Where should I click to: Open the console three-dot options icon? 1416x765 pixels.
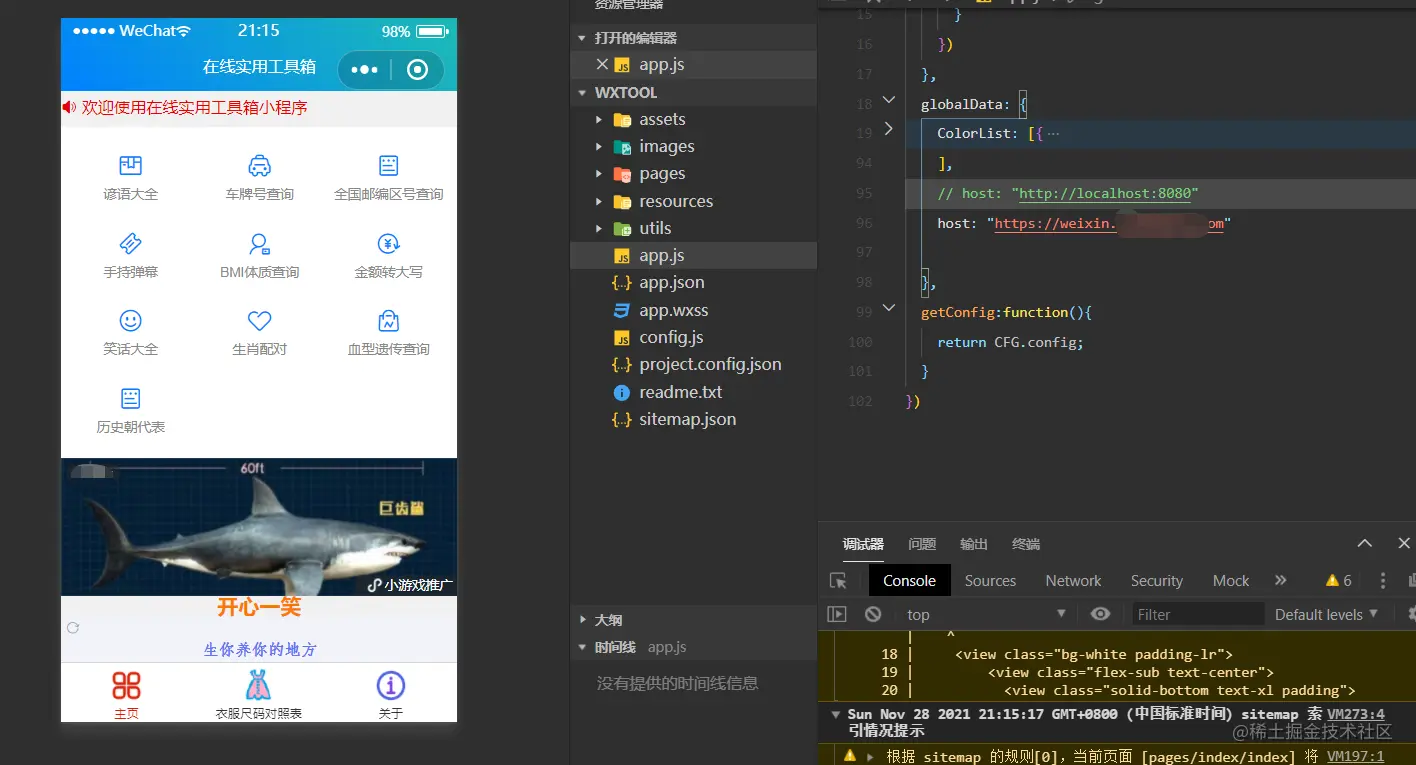1382,580
